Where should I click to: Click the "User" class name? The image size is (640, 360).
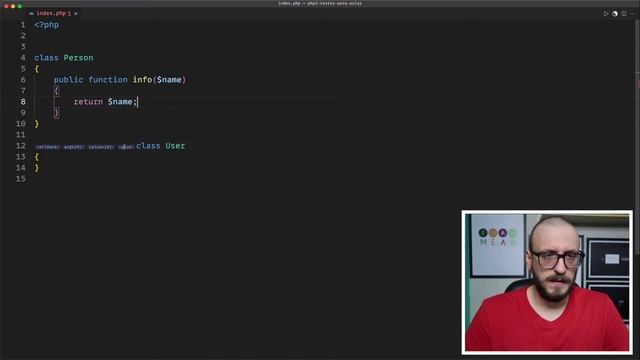[176, 146]
